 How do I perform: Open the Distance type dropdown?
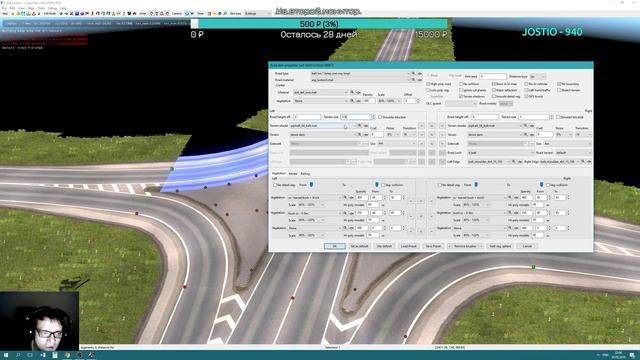coord(538,76)
